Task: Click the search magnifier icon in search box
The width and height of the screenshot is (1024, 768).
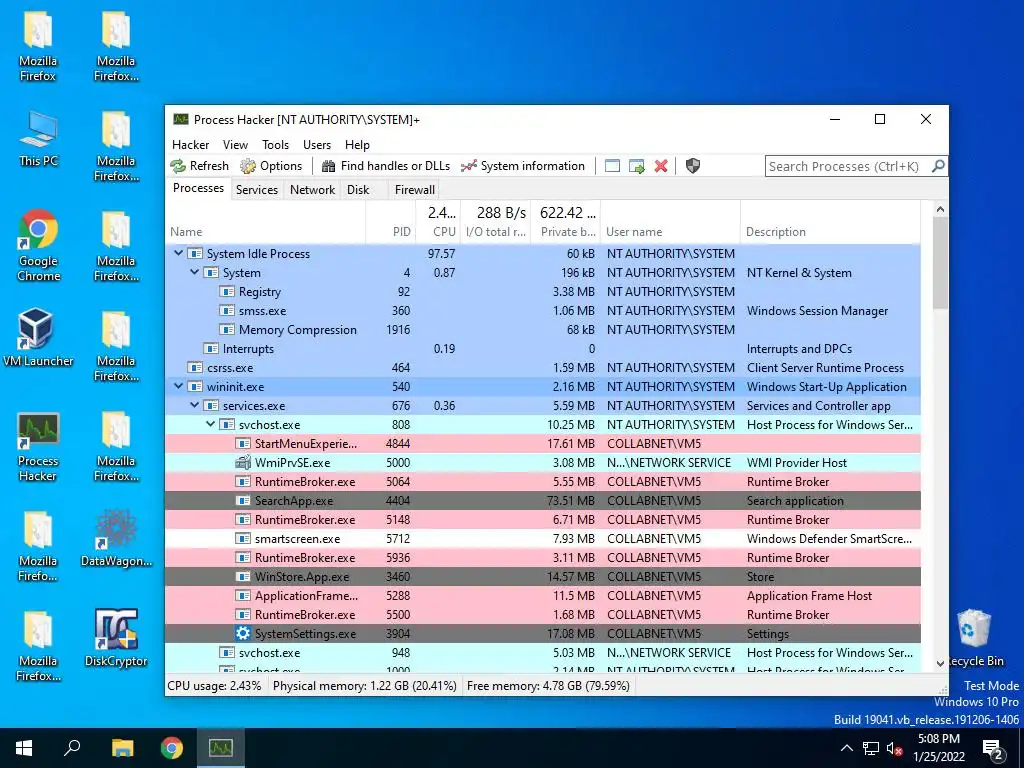Action: [938, 166]
